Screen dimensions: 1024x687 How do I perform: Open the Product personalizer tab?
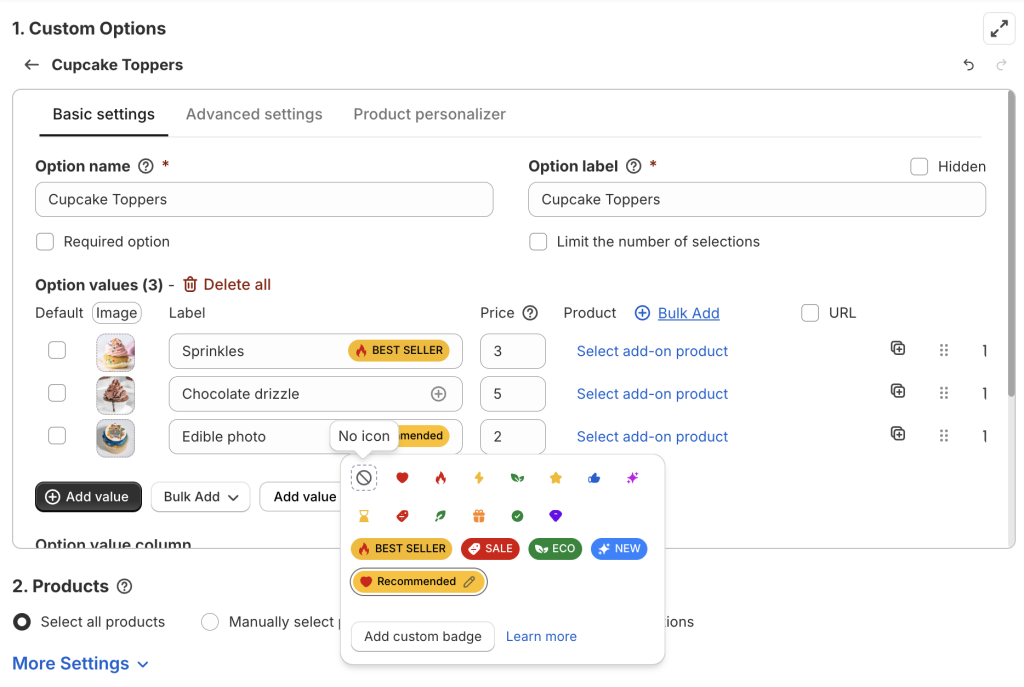click(x=429, y=114)
